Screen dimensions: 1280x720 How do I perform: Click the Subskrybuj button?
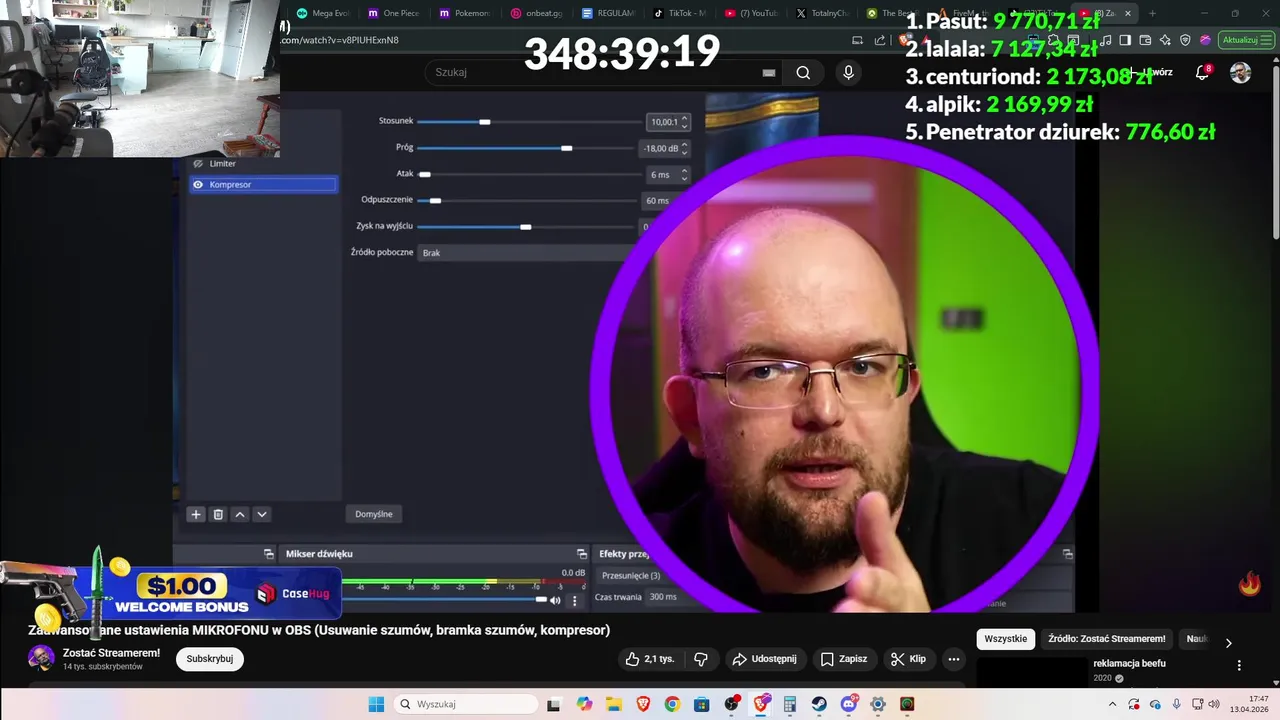click(209, 659)
